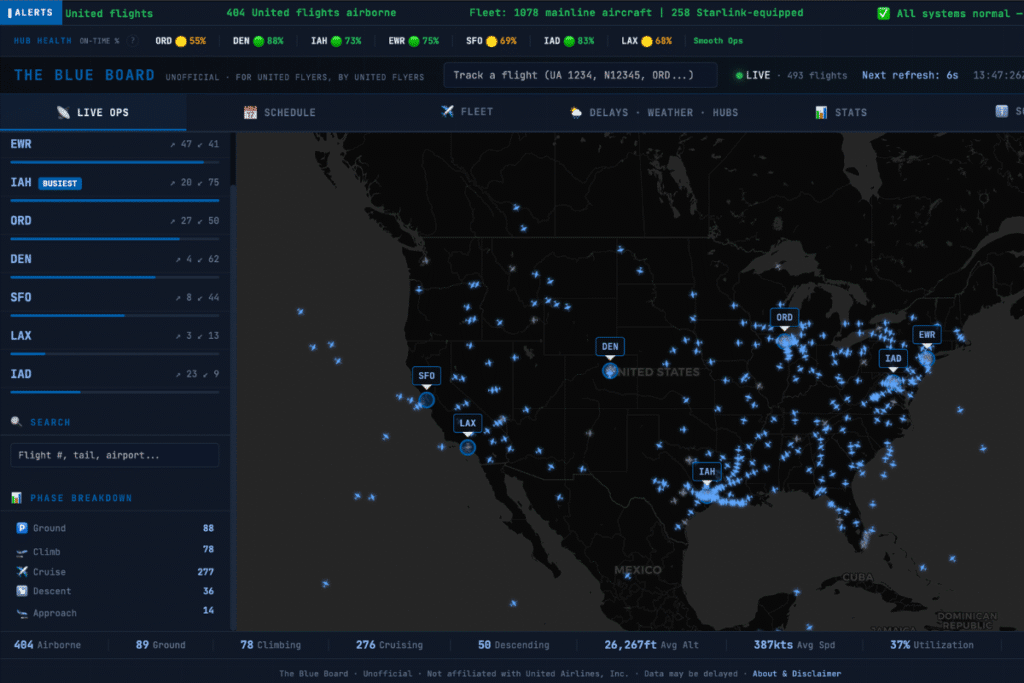Click the hub health help question icon
1024x683 pixels.
pyautogui.click(x=133, y=41)
